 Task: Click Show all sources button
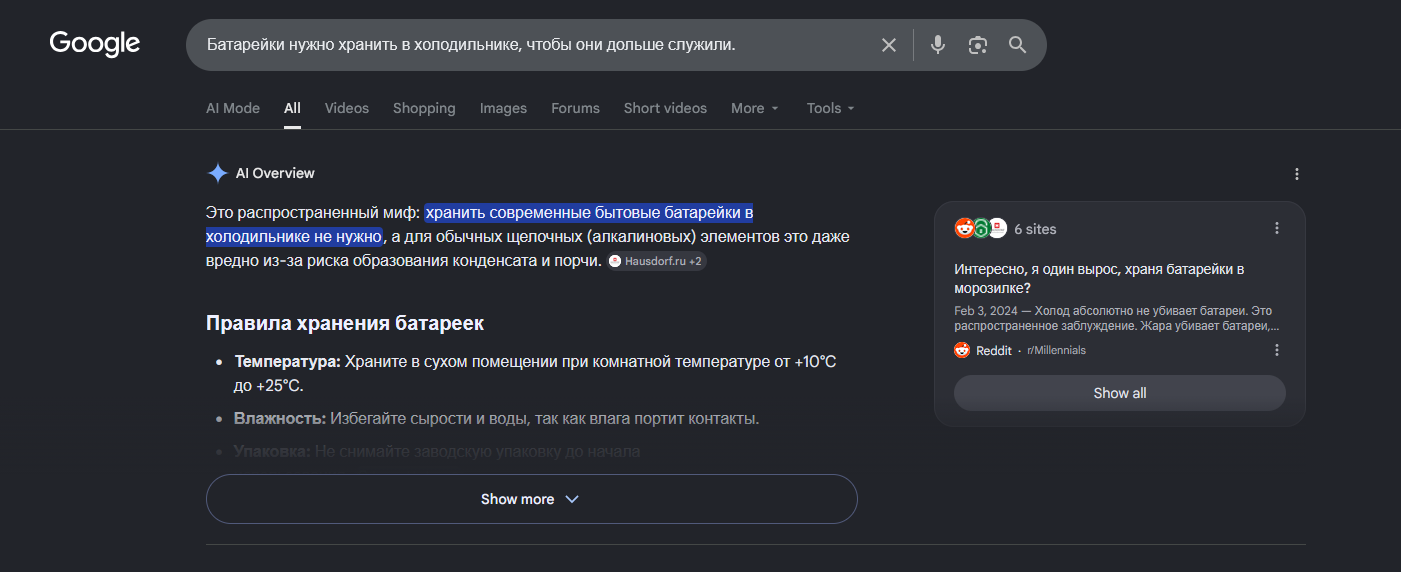click(x=1119, y=393)
